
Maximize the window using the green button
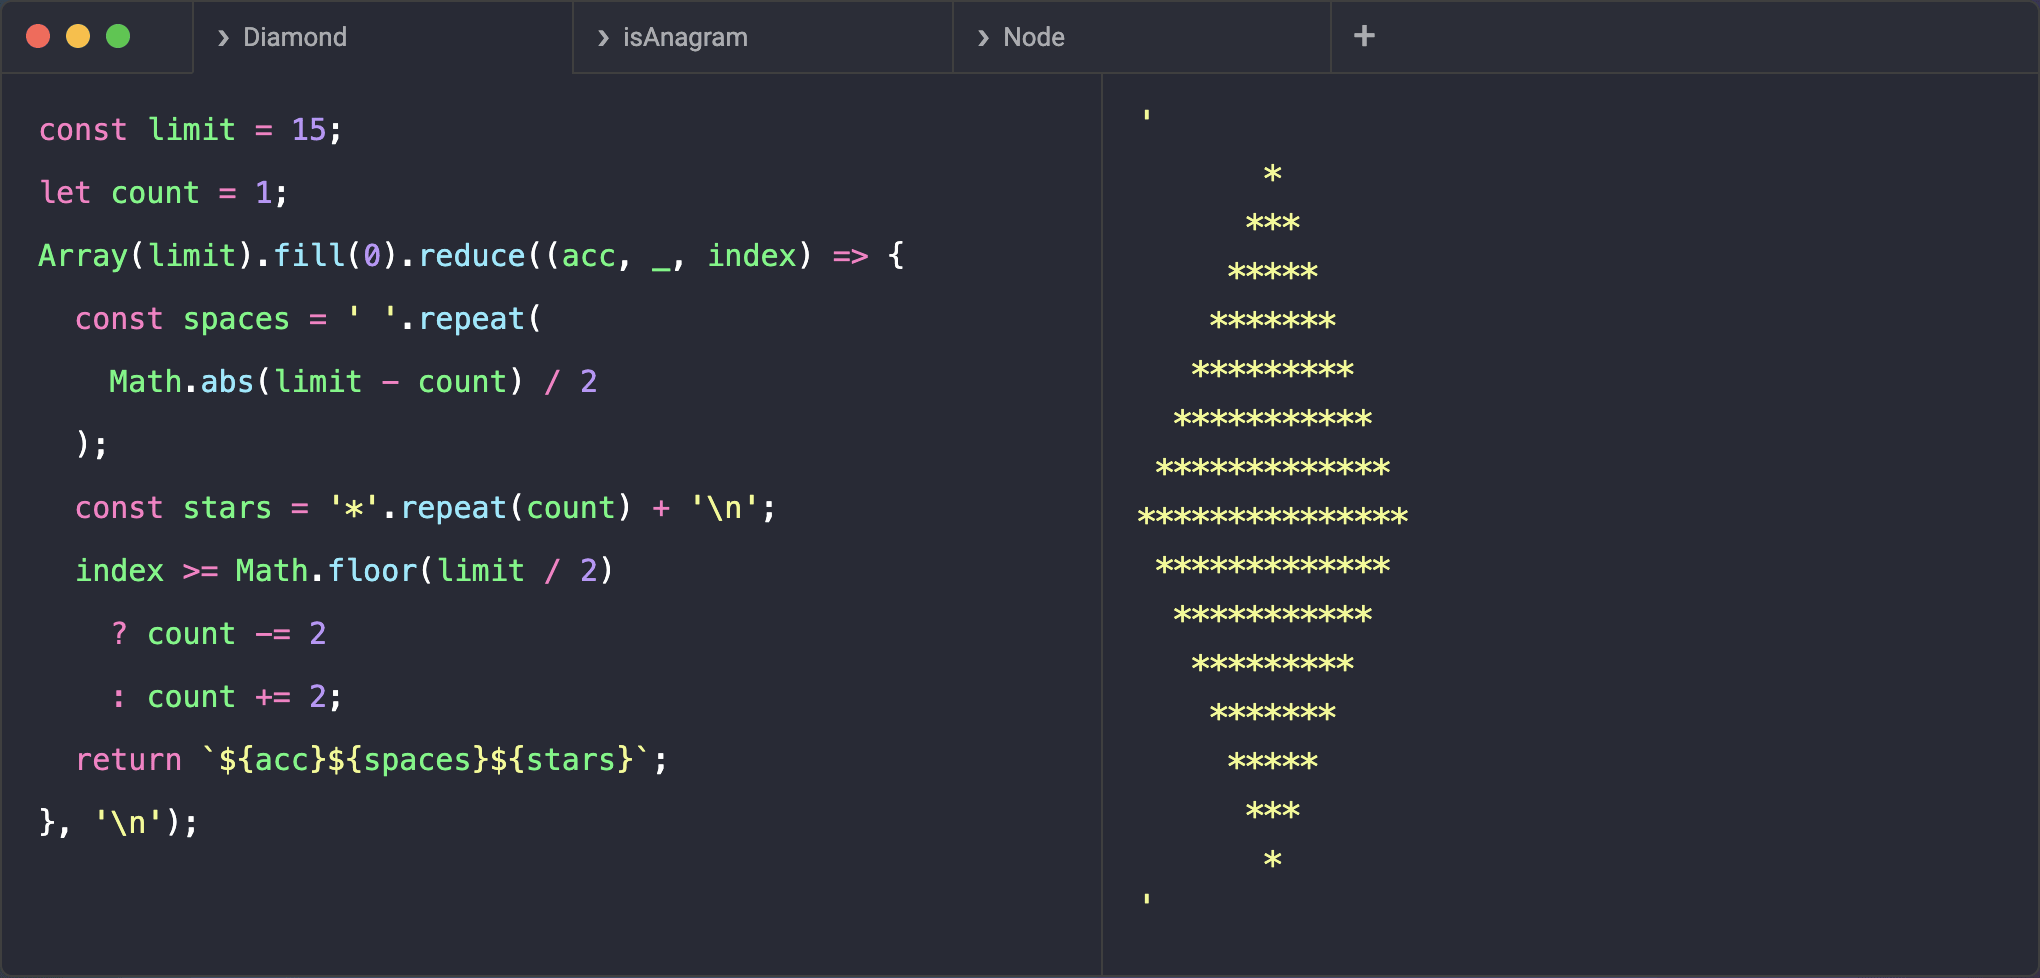pyautogui.click(x=118, y=36)
